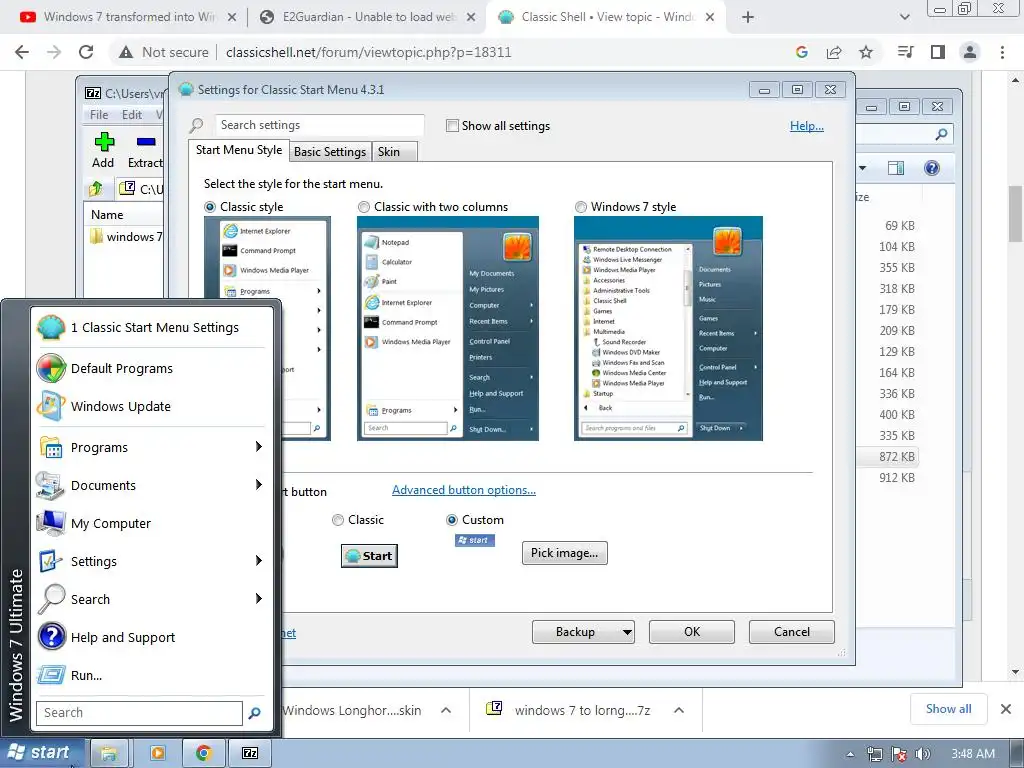1024x768 pixels.
Task: Click the 7-Zip Add plus icon
Action: (x=104, y=141)
